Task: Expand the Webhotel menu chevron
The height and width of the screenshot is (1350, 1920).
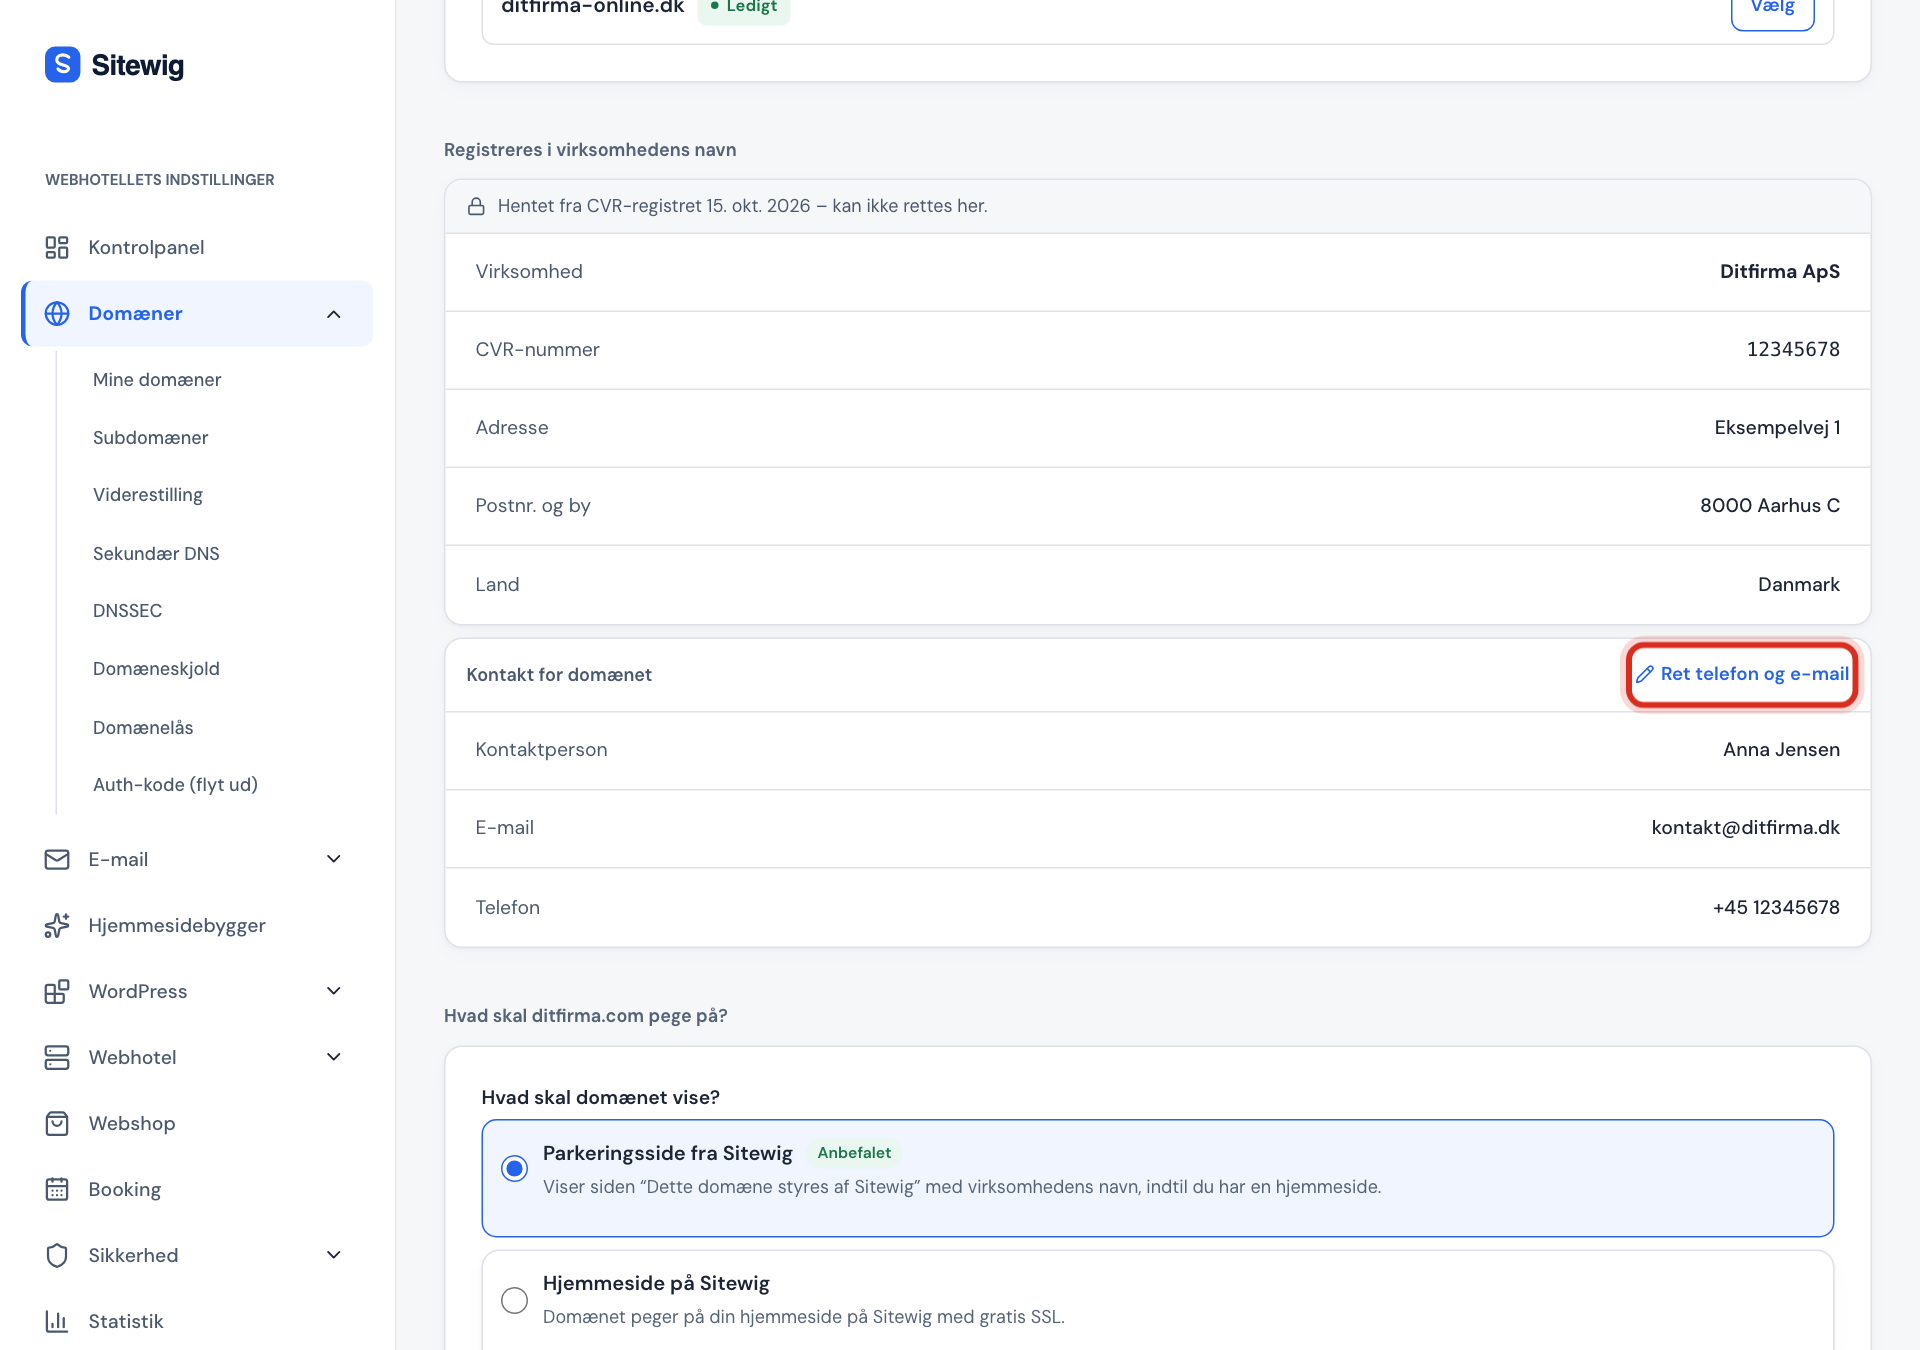Action: point(334,1057)
